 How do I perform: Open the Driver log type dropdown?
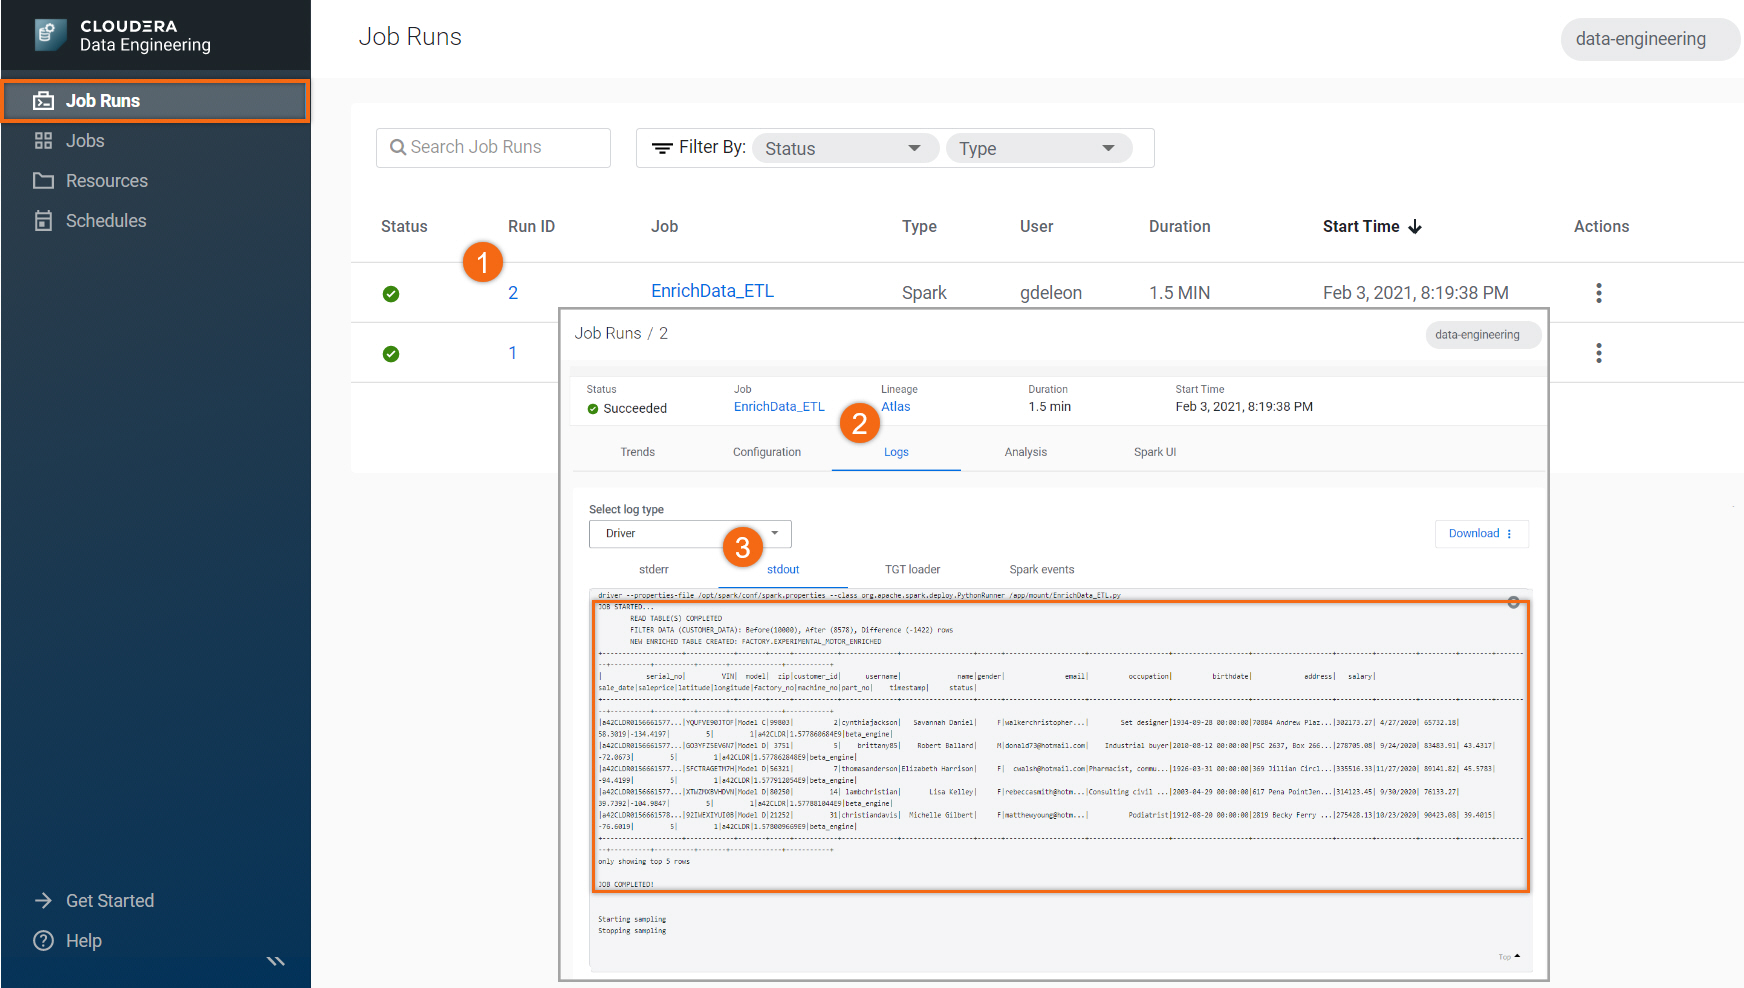[690, 534]
